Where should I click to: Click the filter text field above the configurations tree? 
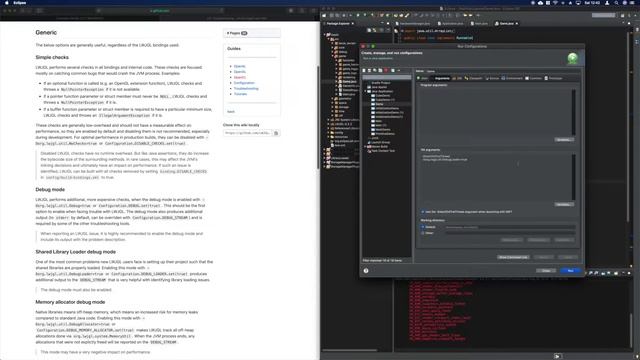click(x=387, y=77)
